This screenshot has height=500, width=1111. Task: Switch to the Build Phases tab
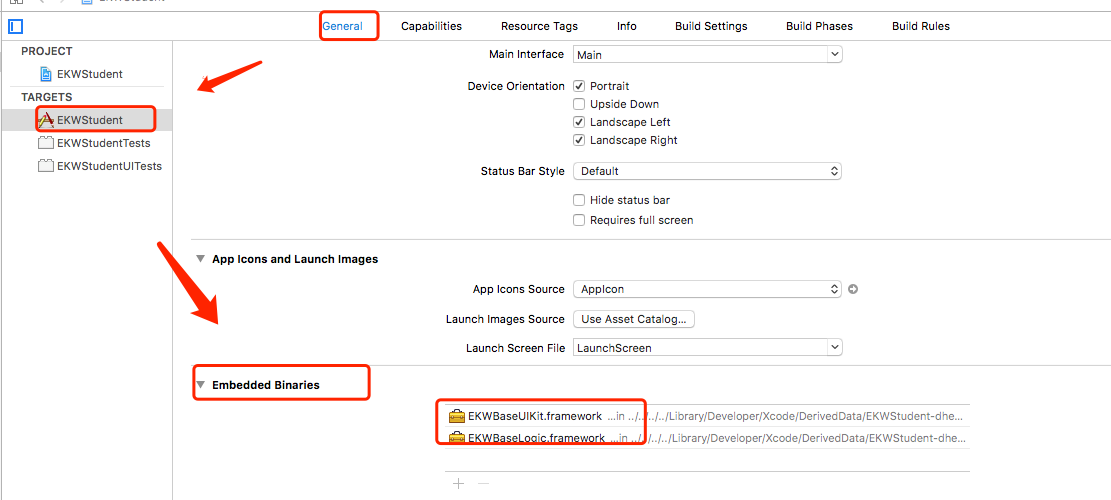[x=819, y=26]
